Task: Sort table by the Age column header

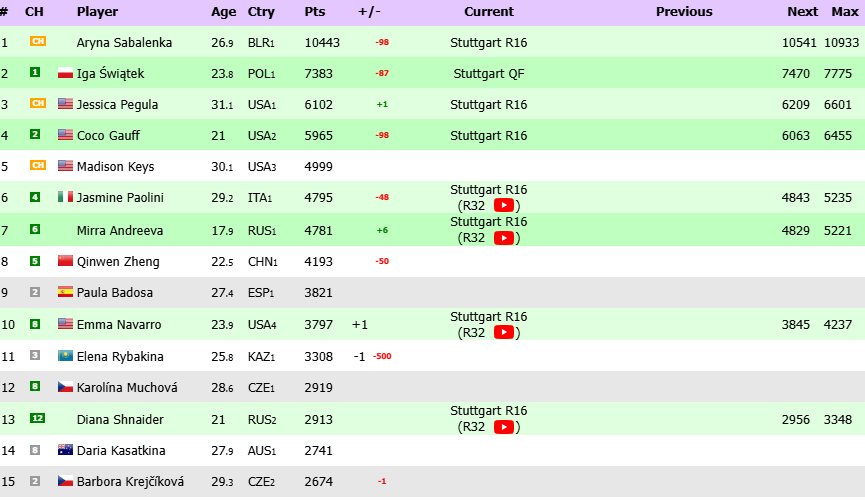Action: pyautogui.click(x=223, y=12)
